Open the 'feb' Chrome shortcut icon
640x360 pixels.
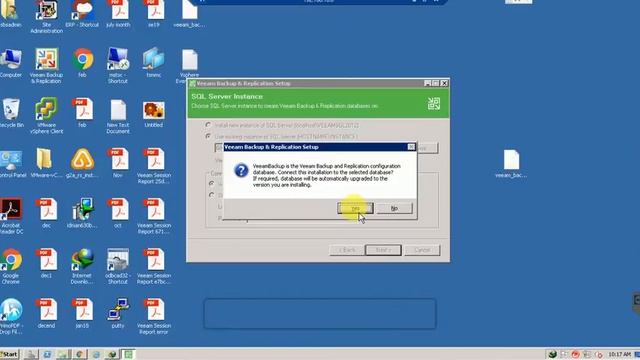82,63
